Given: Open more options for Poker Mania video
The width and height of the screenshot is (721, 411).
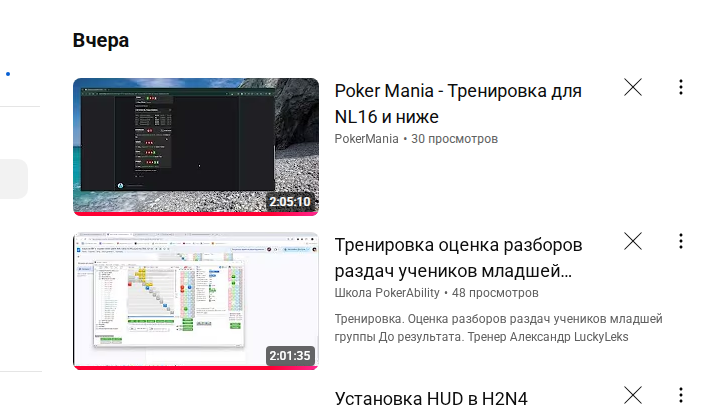Looking at the screenshot, I should click(681, 87).
